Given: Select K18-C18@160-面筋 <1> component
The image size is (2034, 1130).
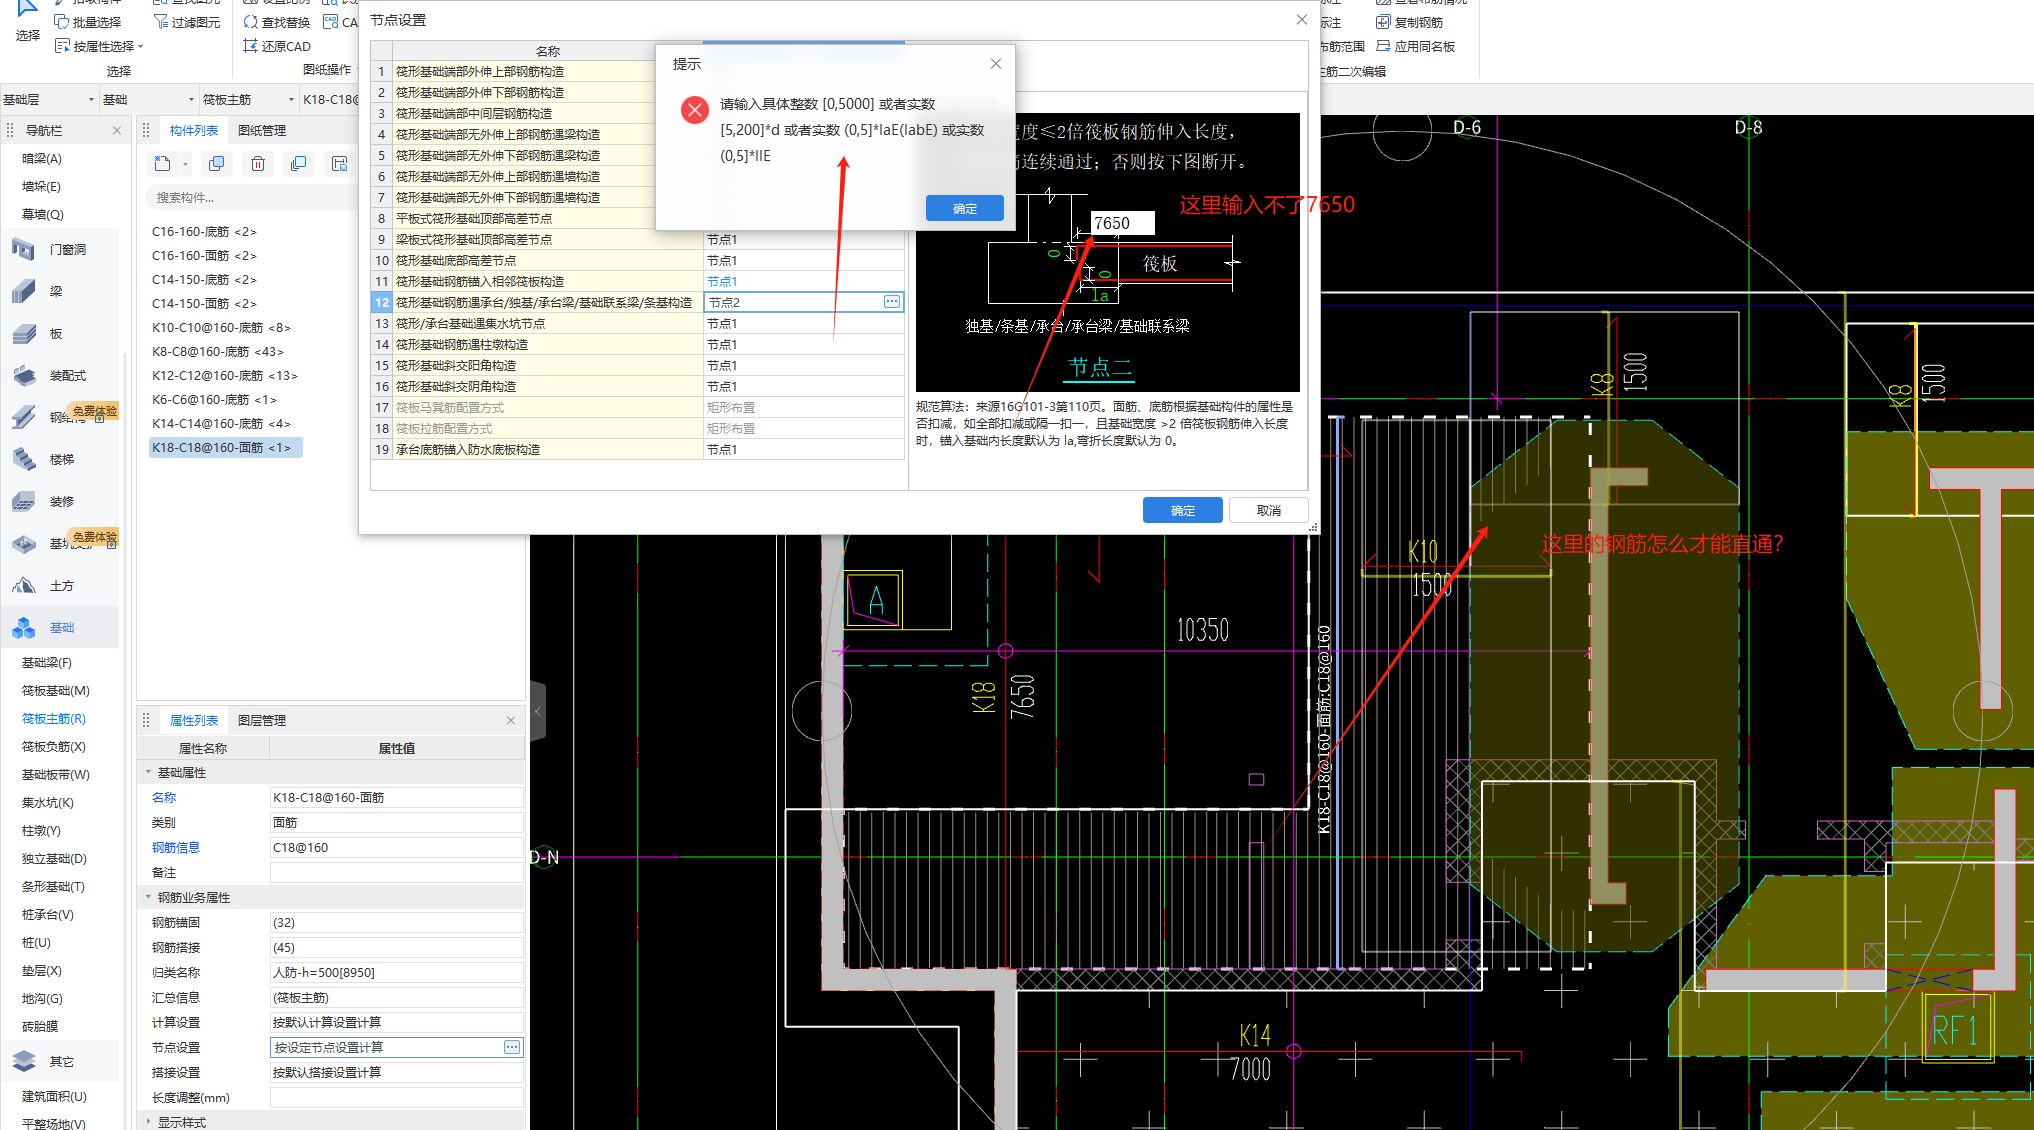Looking at the screenshot, I should 225,447.
